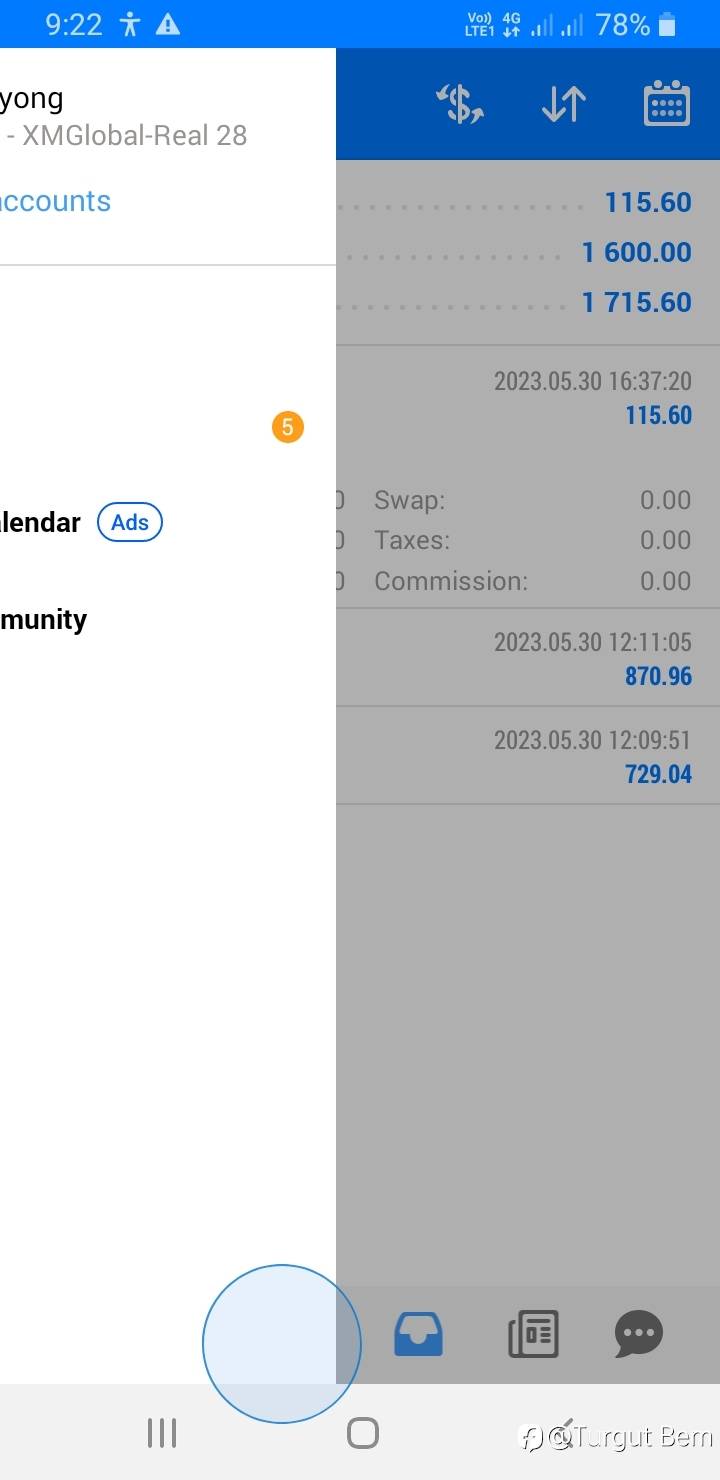Open the accounts link in drawer
This screenshot has width=720, height=1480.
[54, 201]
